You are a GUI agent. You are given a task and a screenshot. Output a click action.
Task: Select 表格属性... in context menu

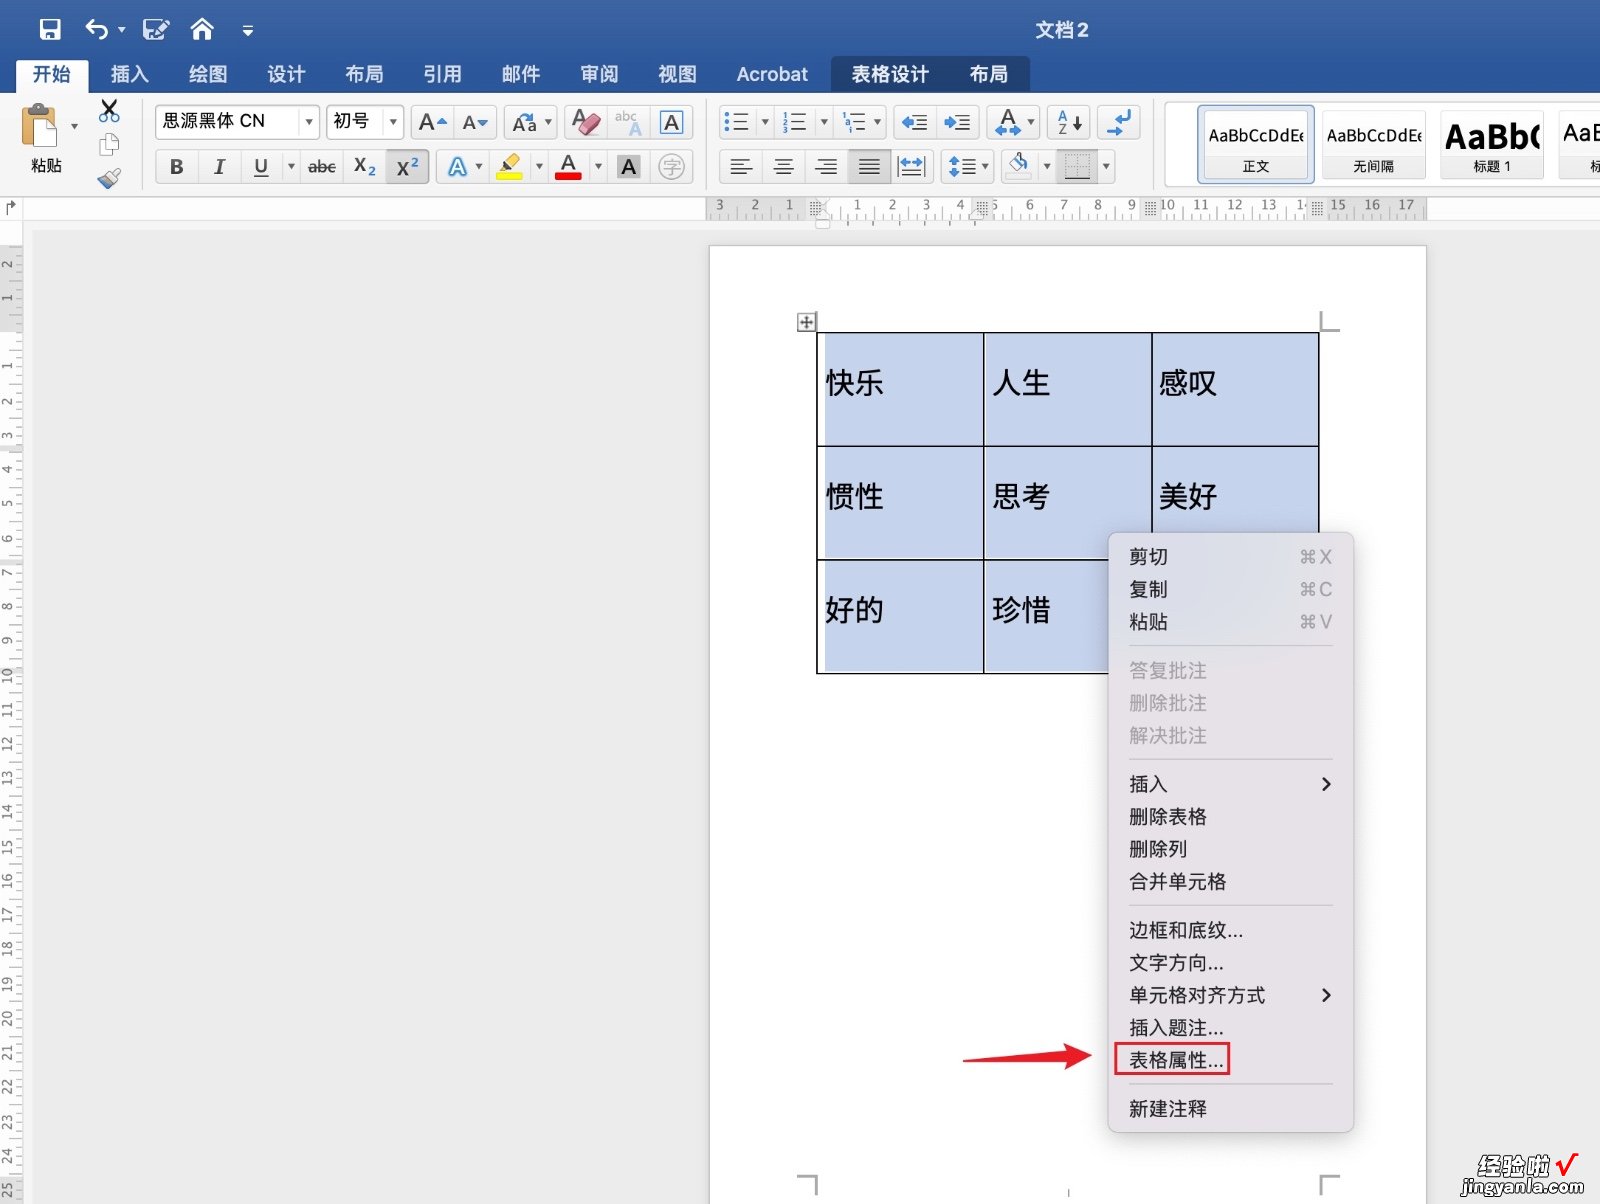[1175, 1060]
